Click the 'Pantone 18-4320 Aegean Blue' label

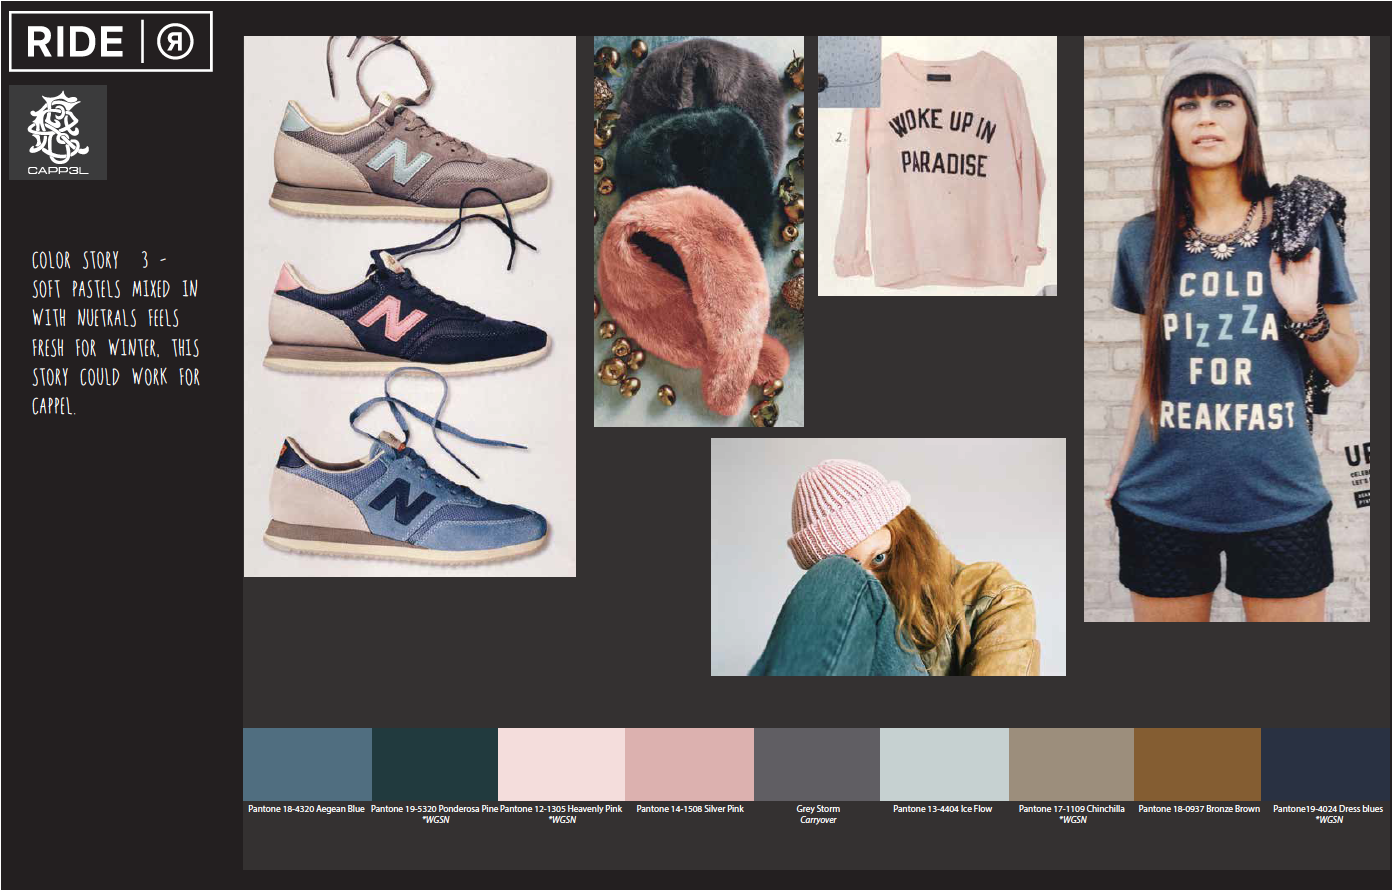[306, 809]
